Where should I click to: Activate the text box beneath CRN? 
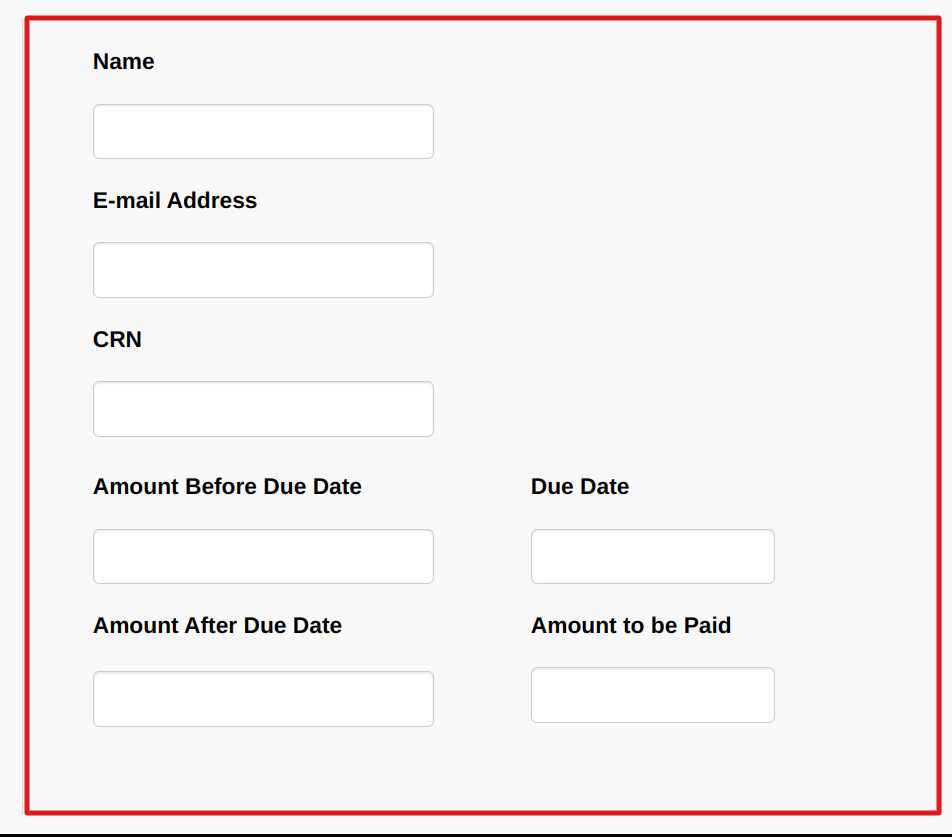(x=263, y=409)
